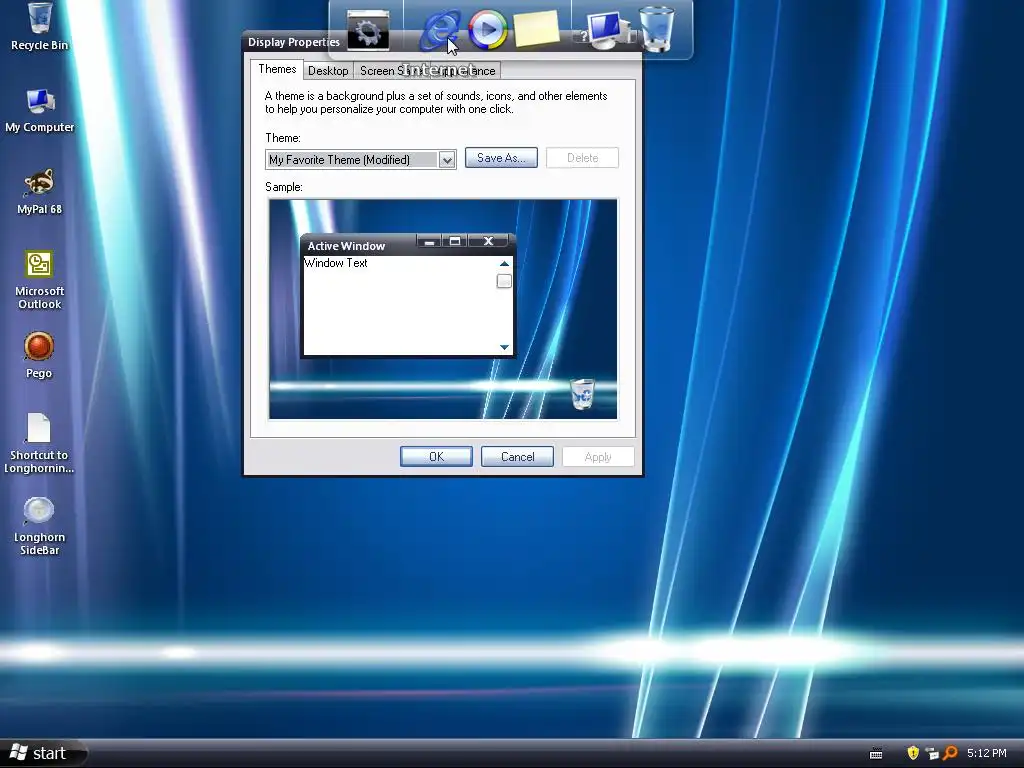1024x768 pixels.
Task: Open Internet Explorer from the dock
Action: (440, 30)
